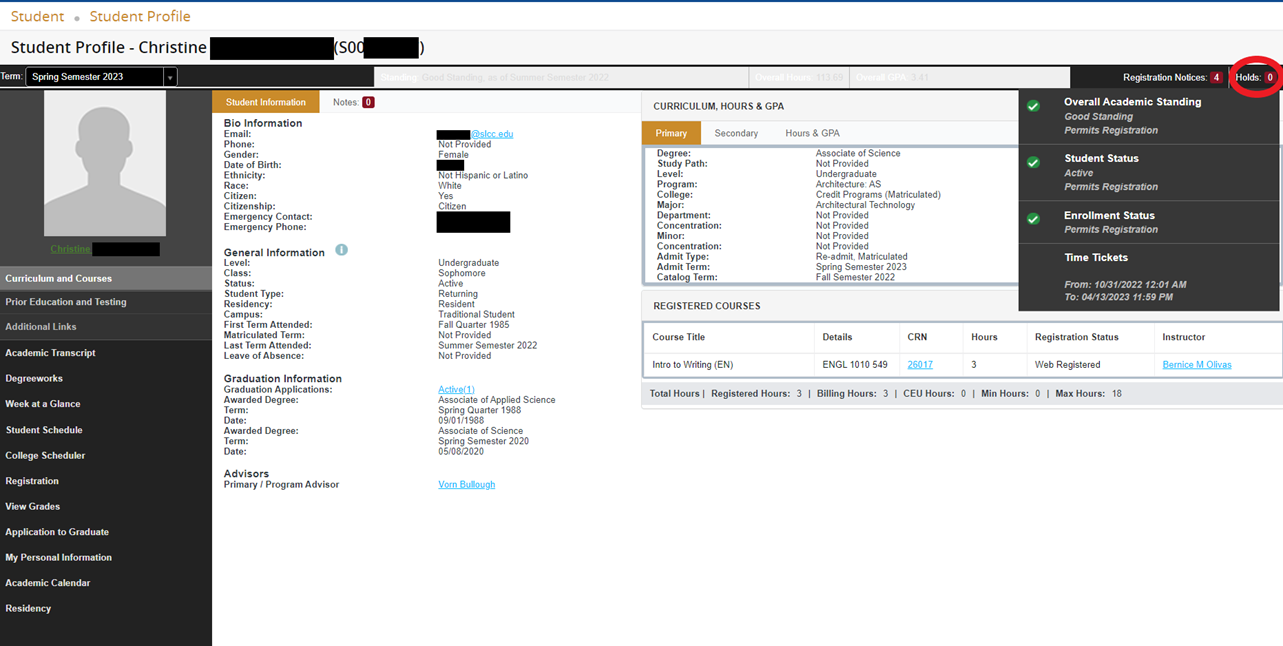Click the green check next to Enrollment Status
Screen dimensions: 1283x646
1033,219
